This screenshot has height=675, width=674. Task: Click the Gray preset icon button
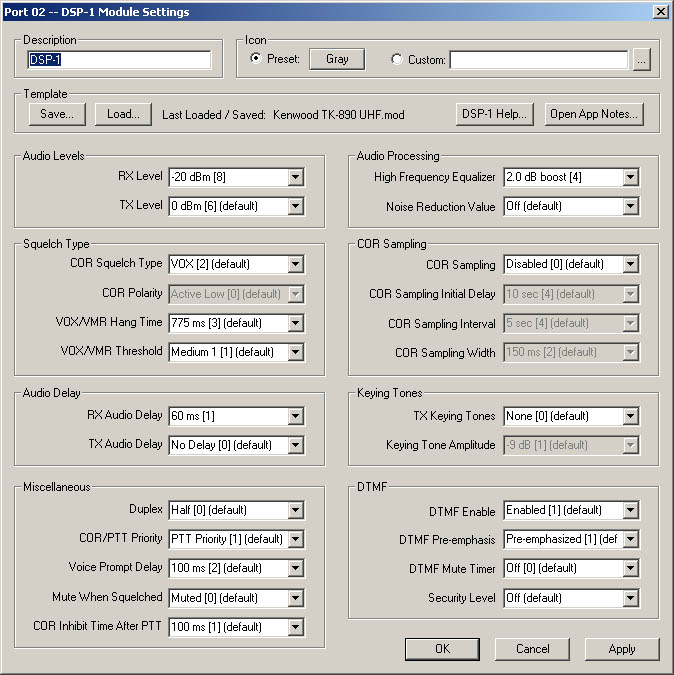337,59
